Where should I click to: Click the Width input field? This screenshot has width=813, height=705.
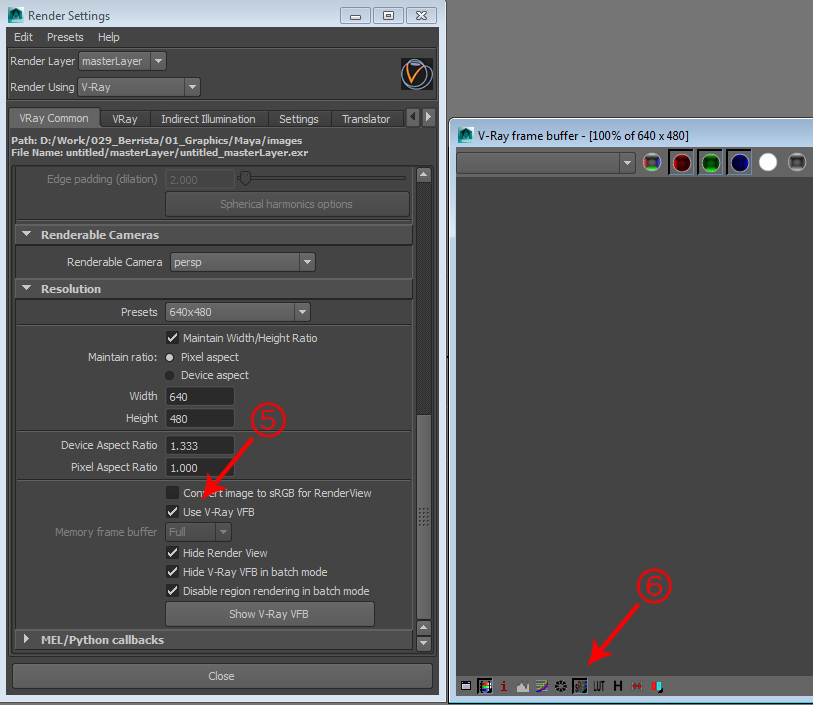point(200,397)
